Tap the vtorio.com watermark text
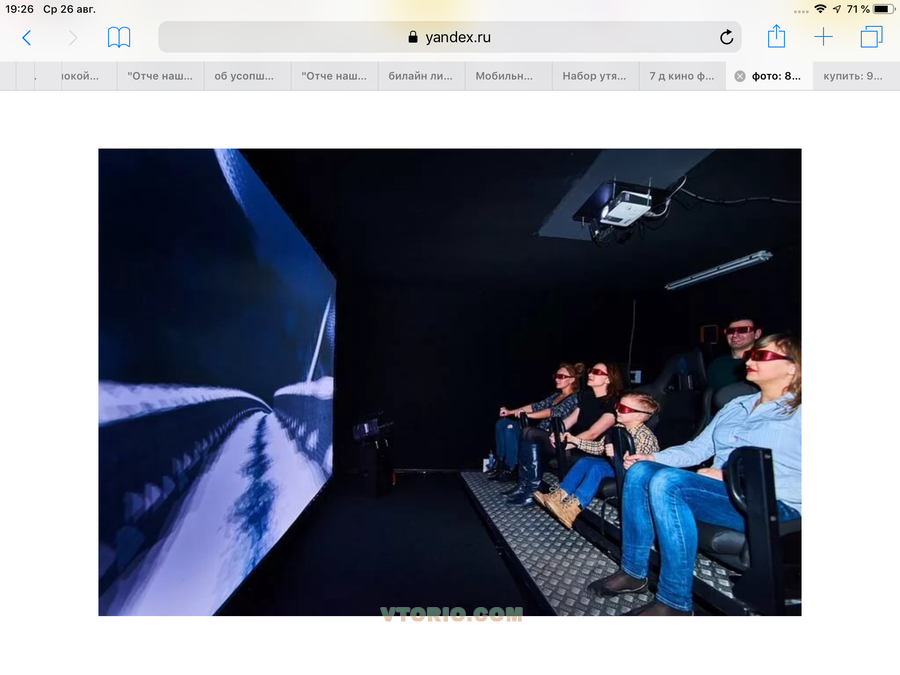This screenshot has height=675, width=900. click(451, 614)
